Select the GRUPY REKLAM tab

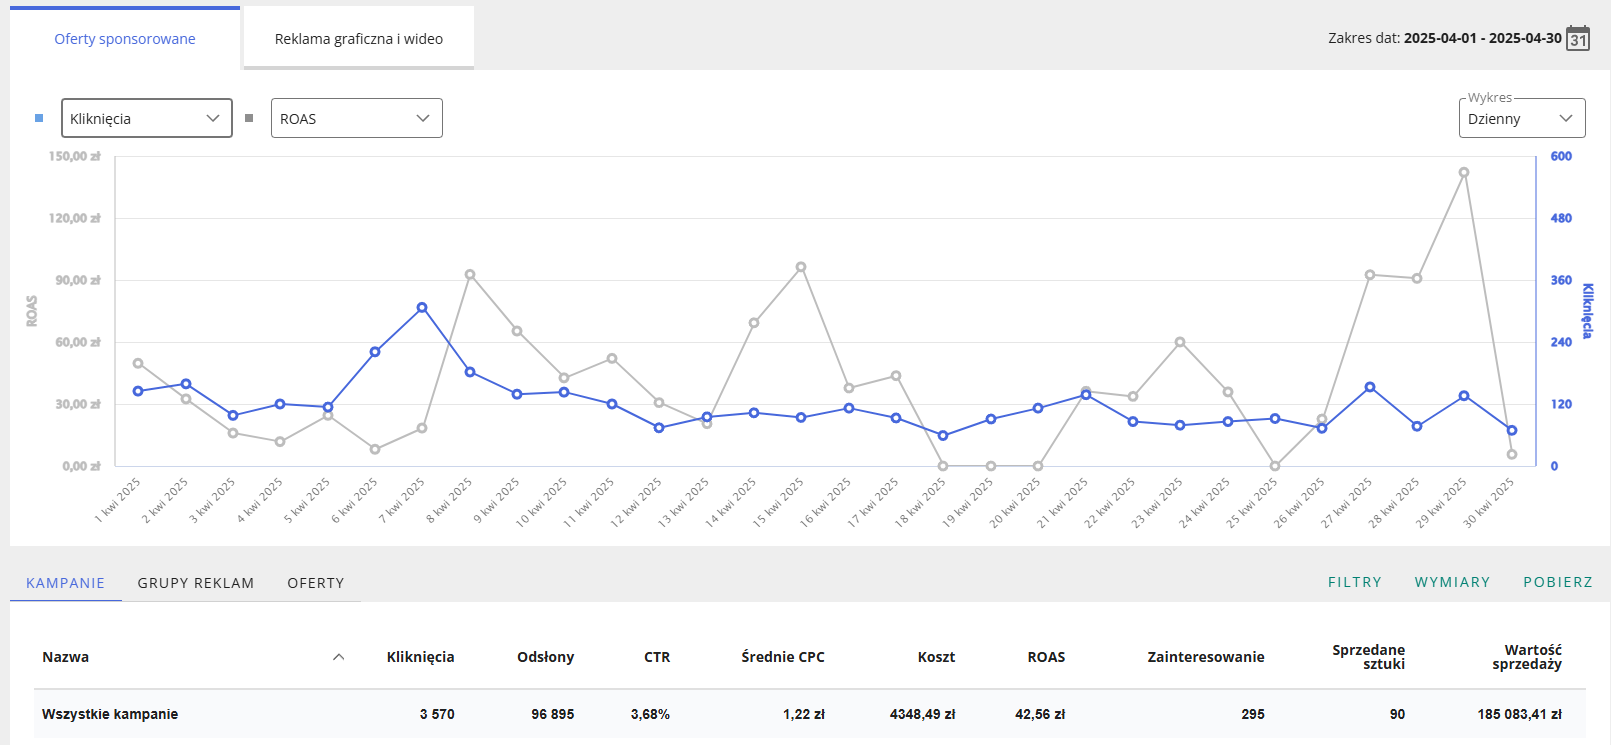[196, 583]
